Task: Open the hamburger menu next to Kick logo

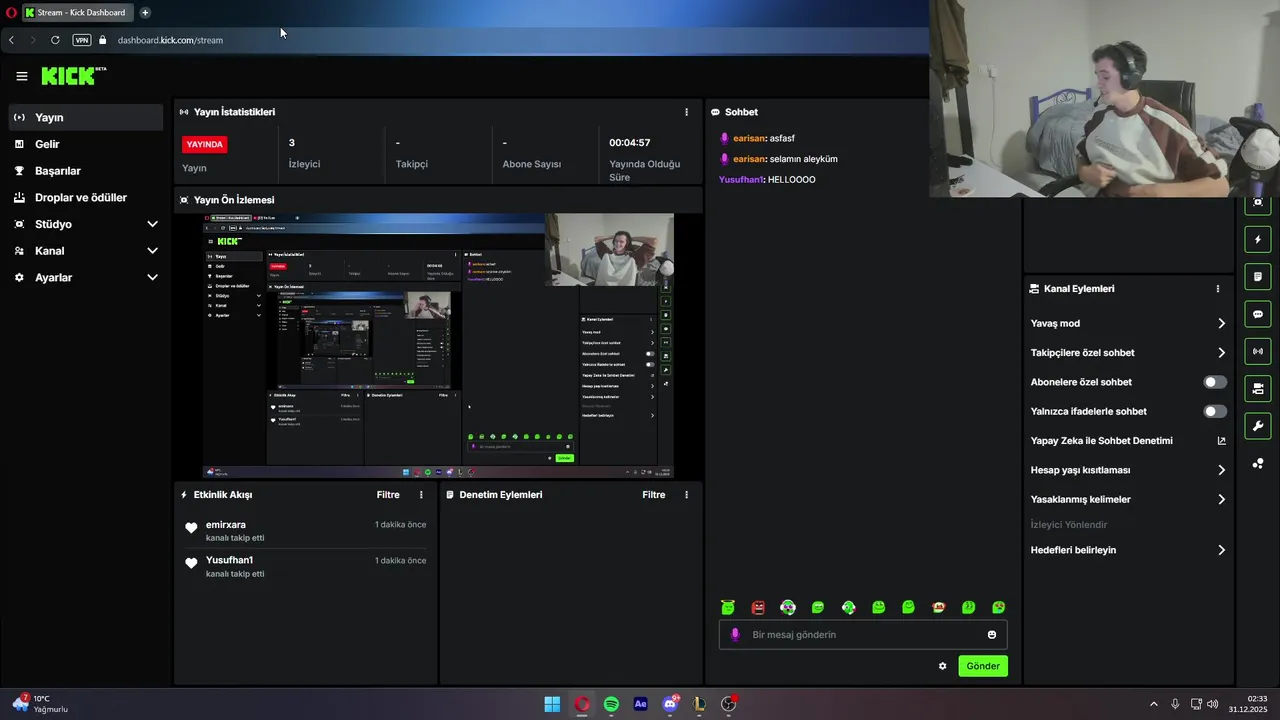Action: coord(21,76)
